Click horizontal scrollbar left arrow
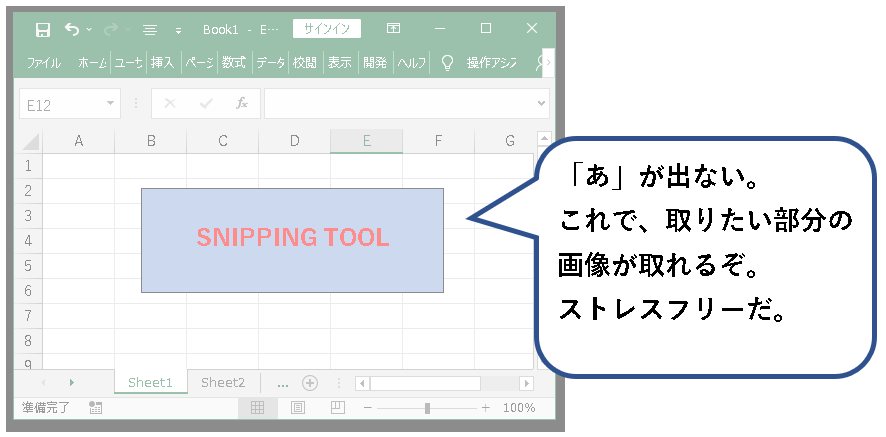The height and width of the screenshot is (437, 886). (362, 383)
